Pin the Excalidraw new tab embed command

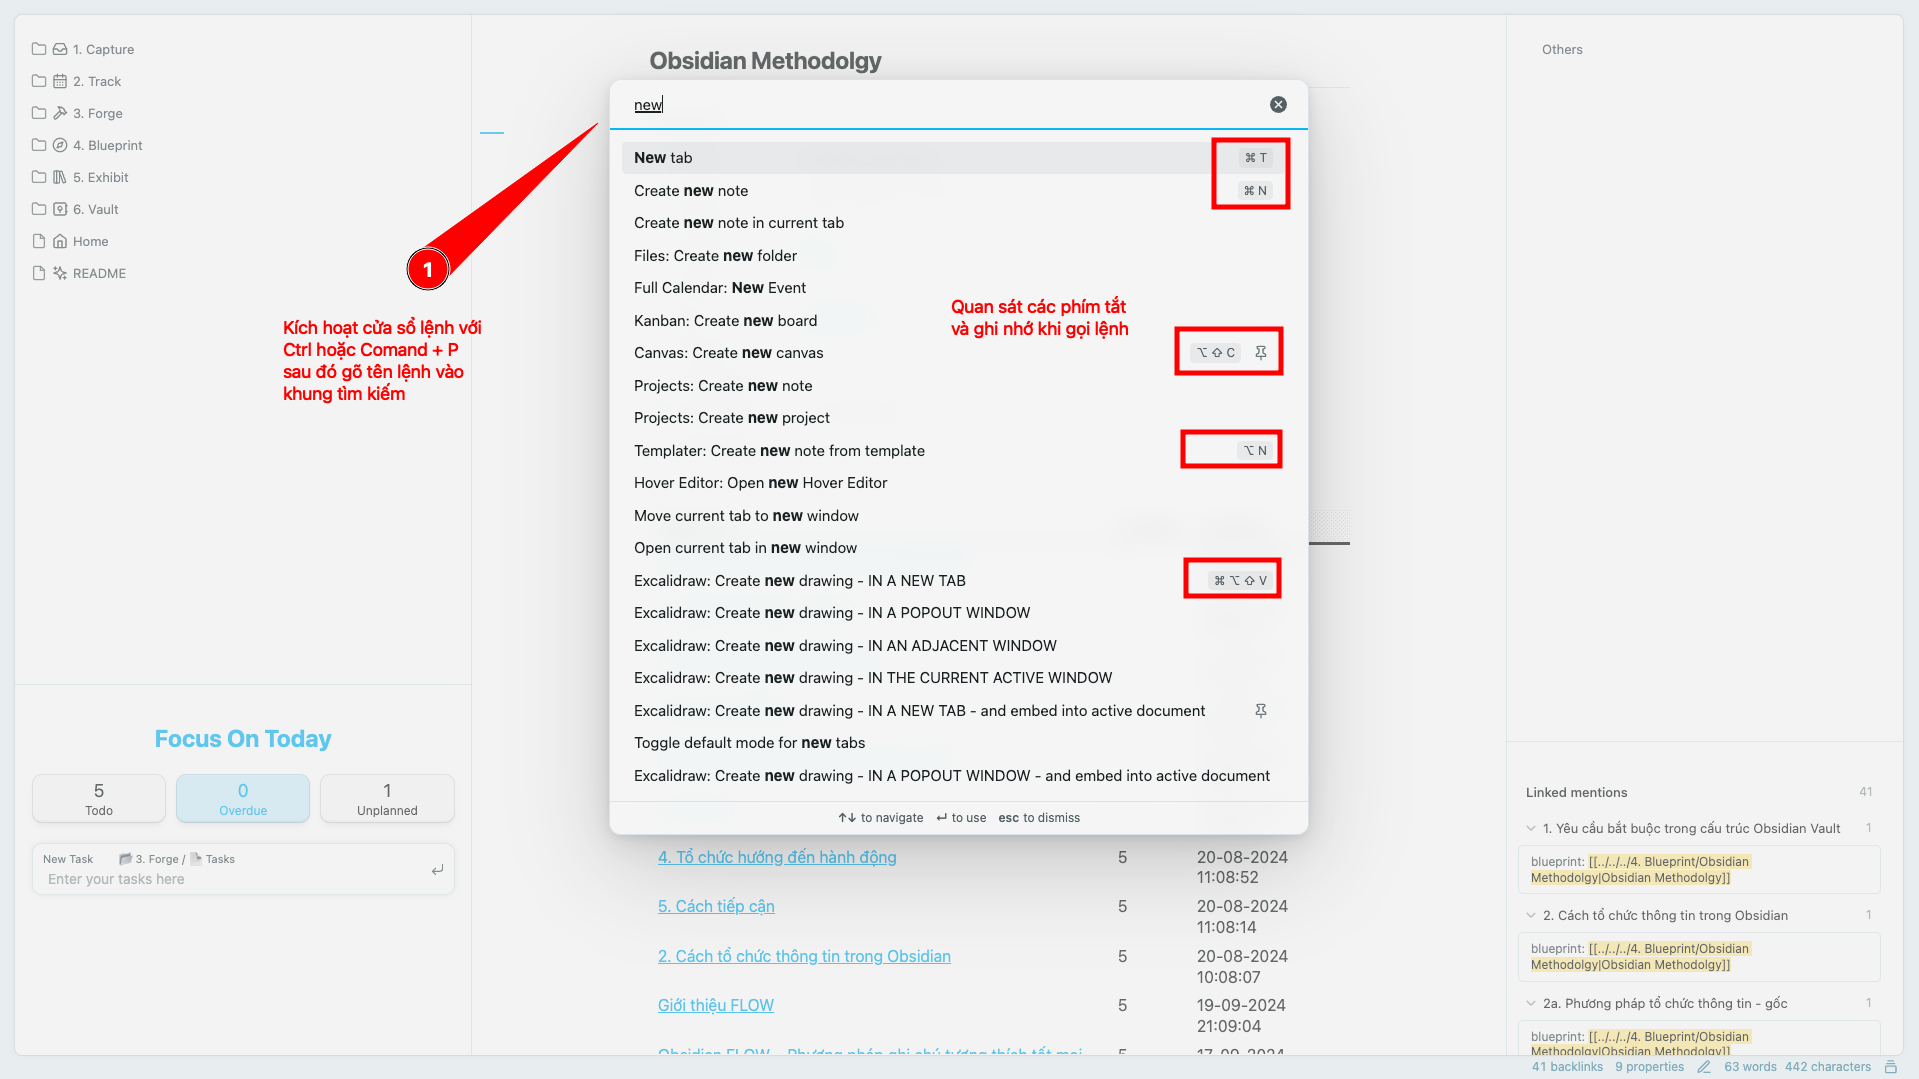click(1261, 711)
